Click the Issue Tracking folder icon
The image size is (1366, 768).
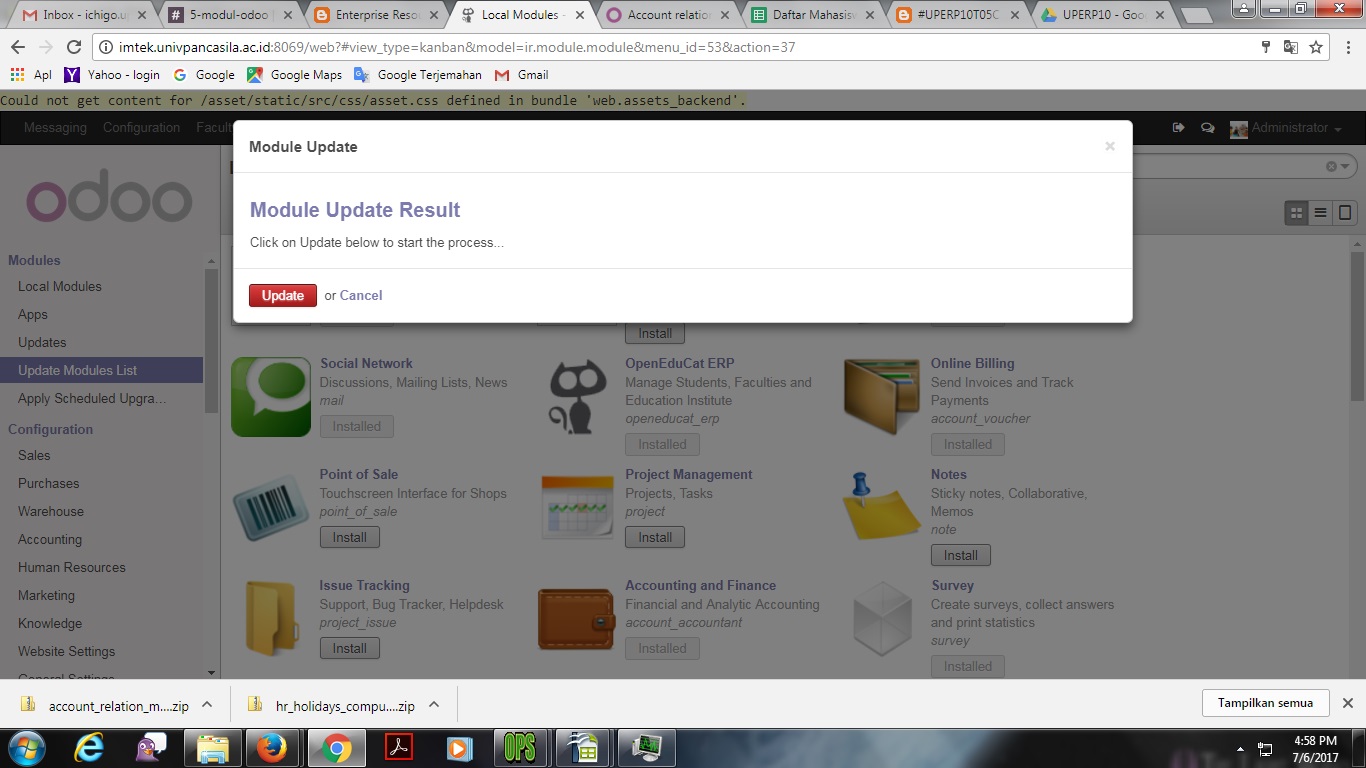(x=272, y=619)
